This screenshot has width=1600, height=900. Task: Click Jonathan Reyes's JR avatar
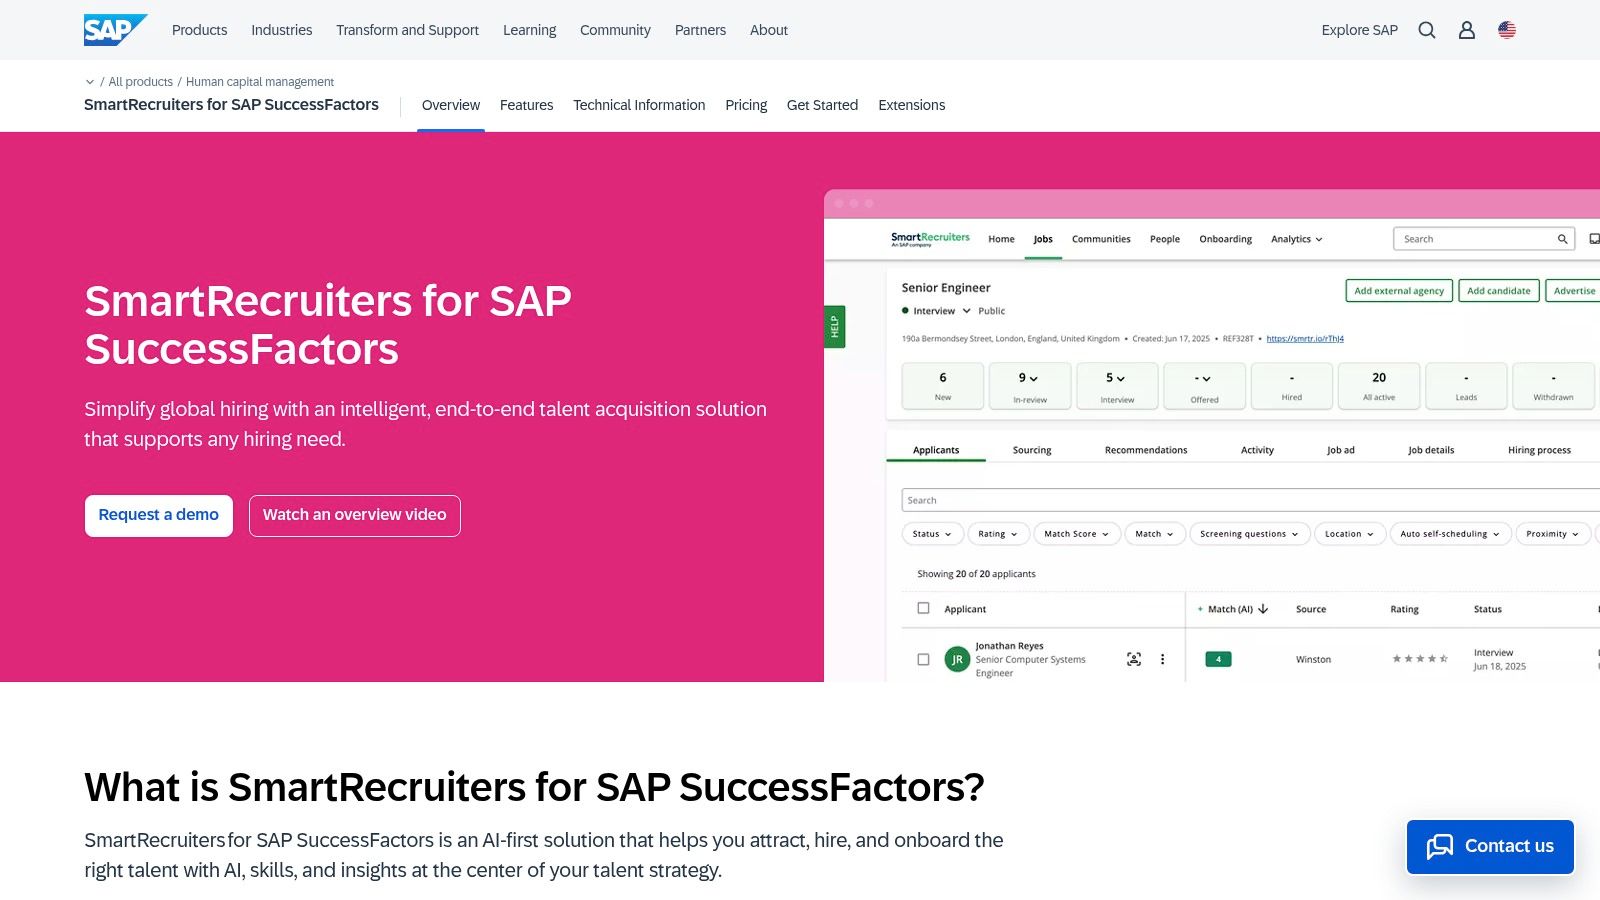(x=956, y=658)
